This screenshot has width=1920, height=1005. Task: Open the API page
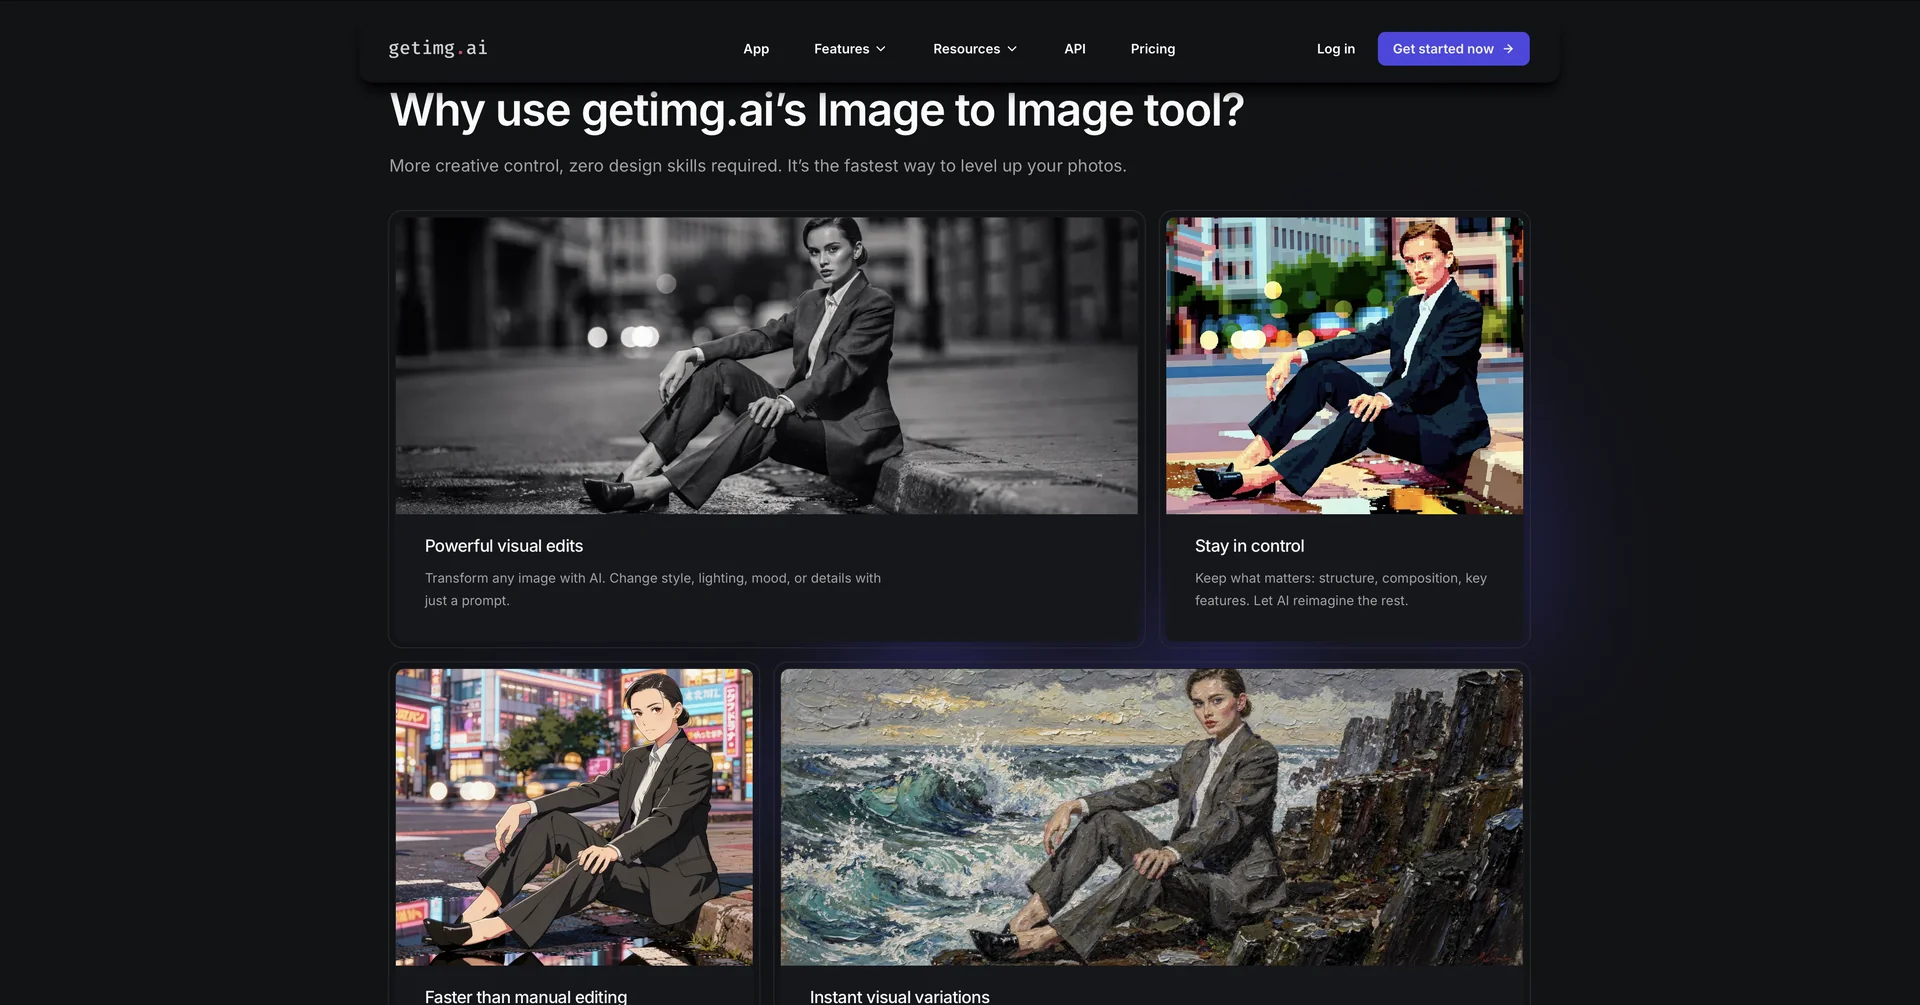[1074, 48]
